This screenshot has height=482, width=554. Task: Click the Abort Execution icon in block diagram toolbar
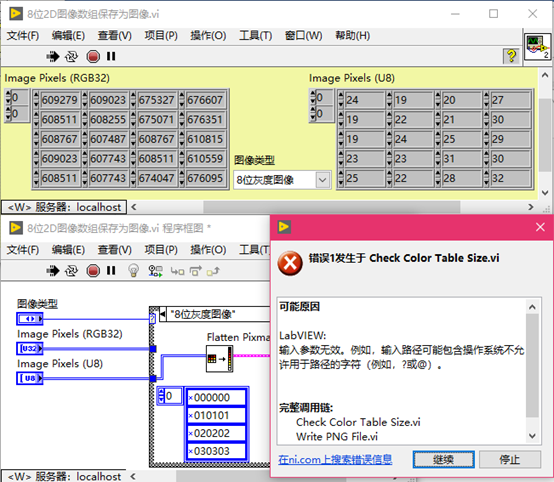(x=93, y=271)
